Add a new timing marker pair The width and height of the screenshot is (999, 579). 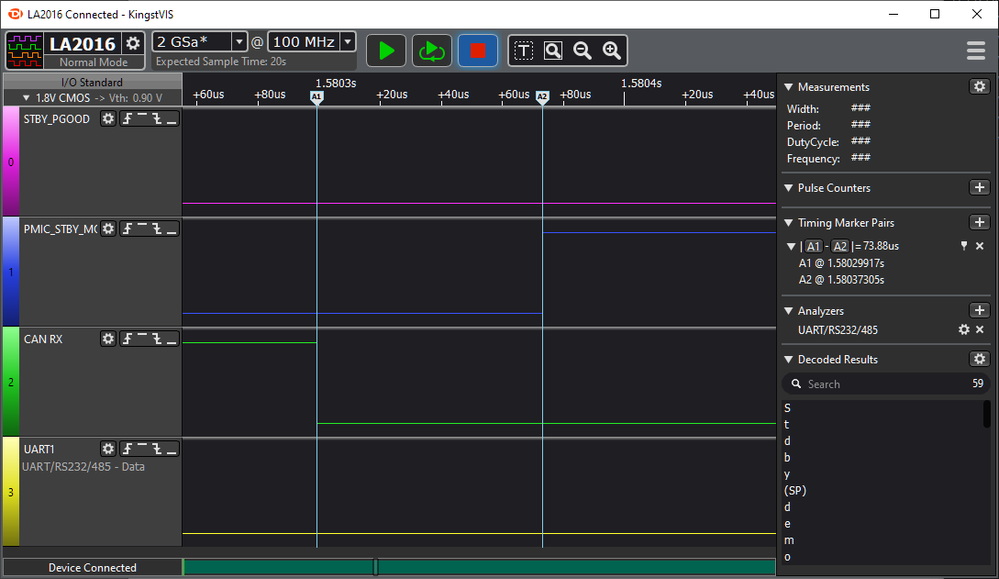click(979, 222)
